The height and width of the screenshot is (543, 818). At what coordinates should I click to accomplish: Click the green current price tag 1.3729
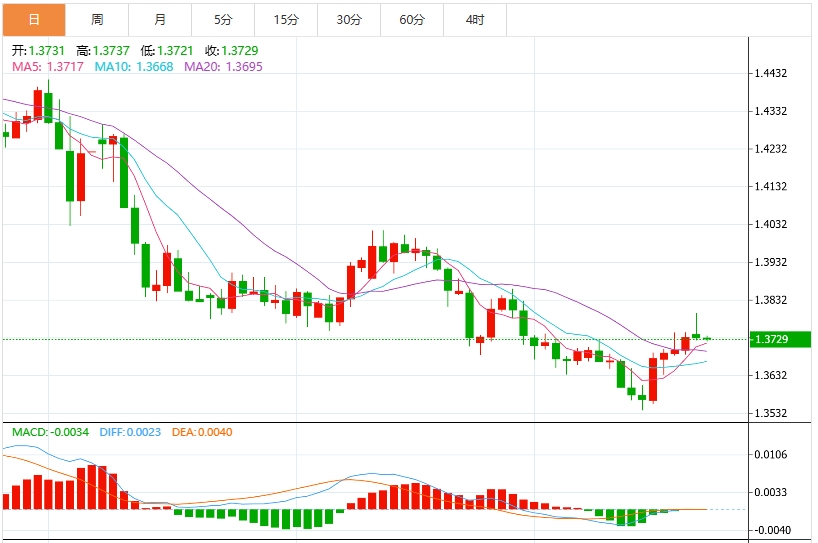pyautogui.click(x=780, y=339)
